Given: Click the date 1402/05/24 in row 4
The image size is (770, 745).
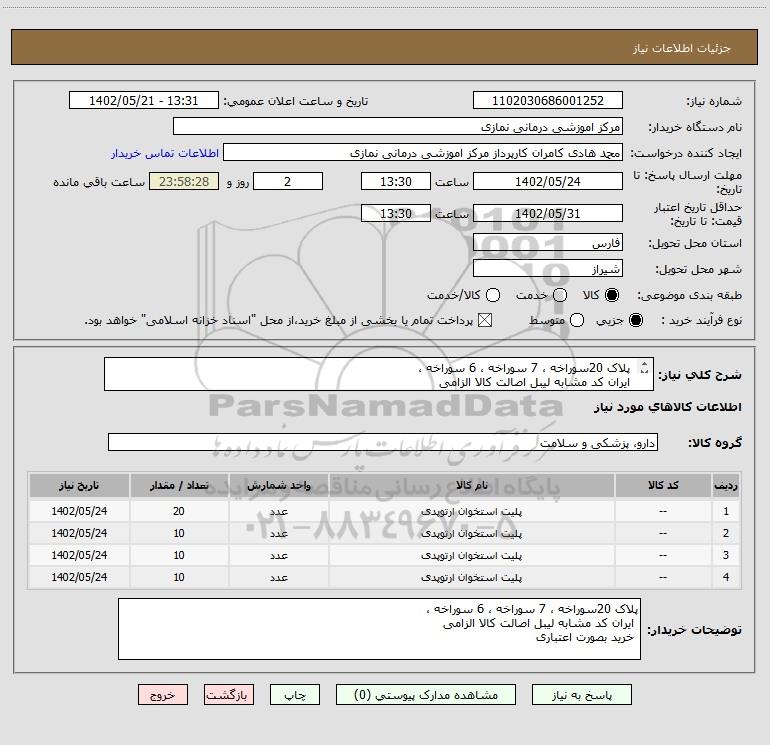Looking at the screenshot, I should click(x=79, y=578).
